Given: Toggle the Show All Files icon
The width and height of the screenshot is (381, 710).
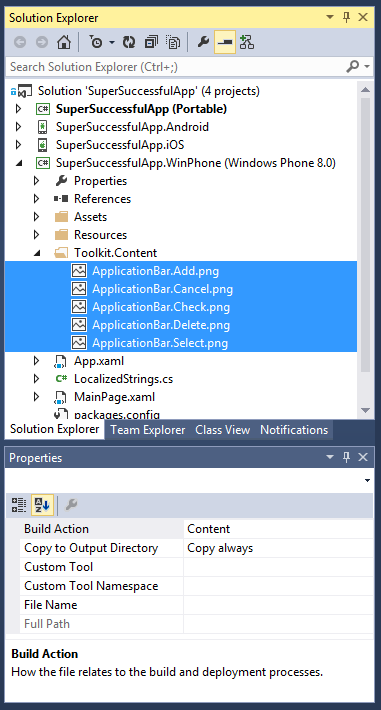Looking at the screenshot, I should (x=173, y=43).
